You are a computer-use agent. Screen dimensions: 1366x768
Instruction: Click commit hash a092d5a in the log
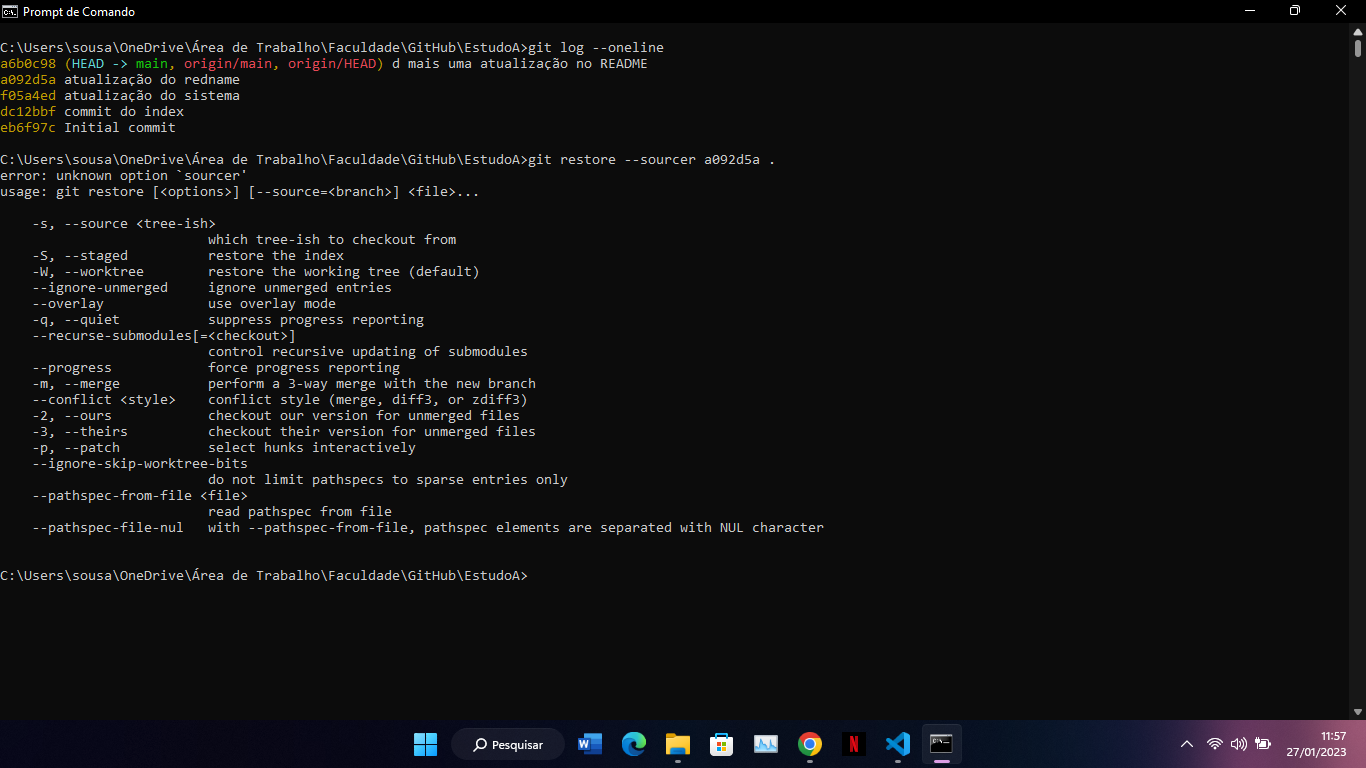(28, 80)
